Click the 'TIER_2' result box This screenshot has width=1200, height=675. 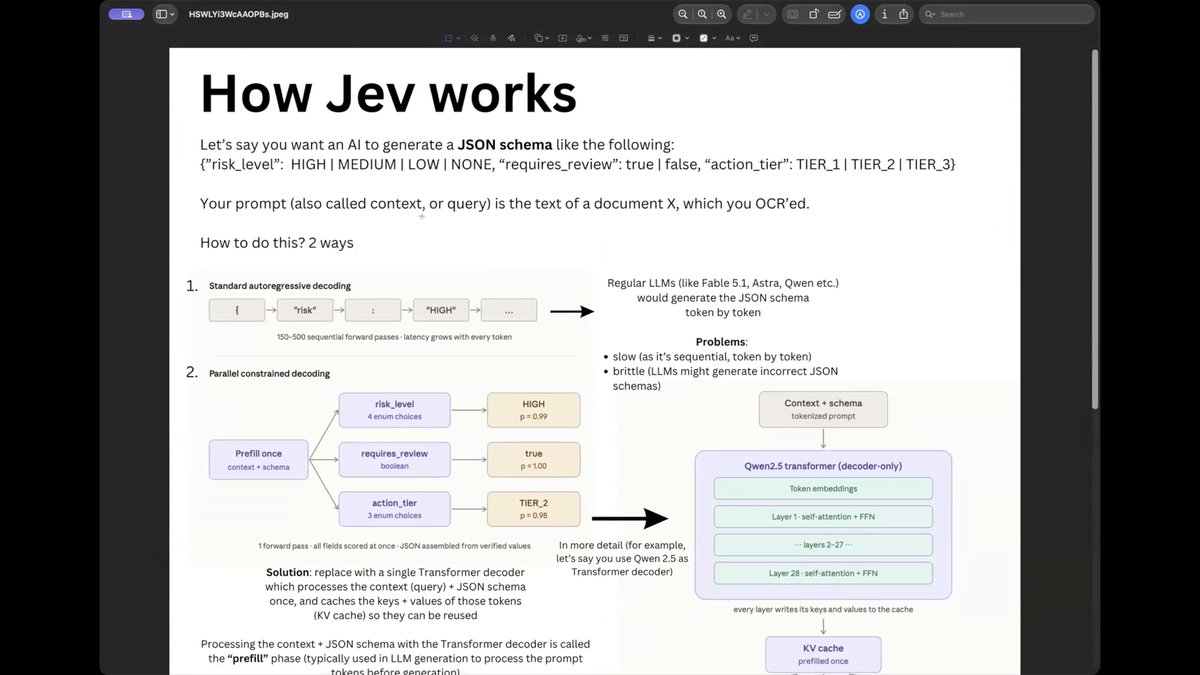pos(533,508)
